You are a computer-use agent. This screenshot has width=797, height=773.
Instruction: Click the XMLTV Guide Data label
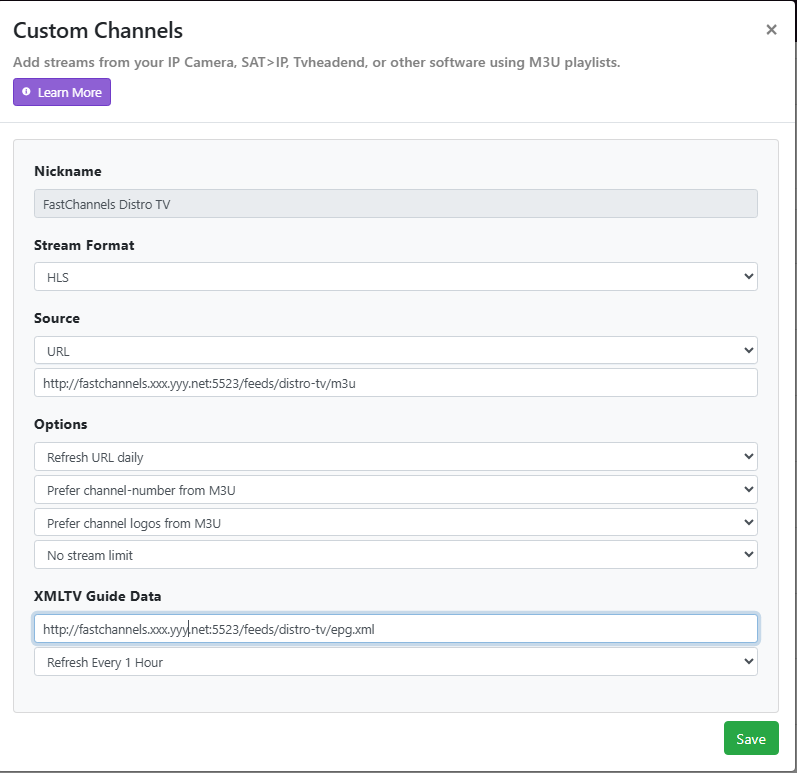coord(98,596)
